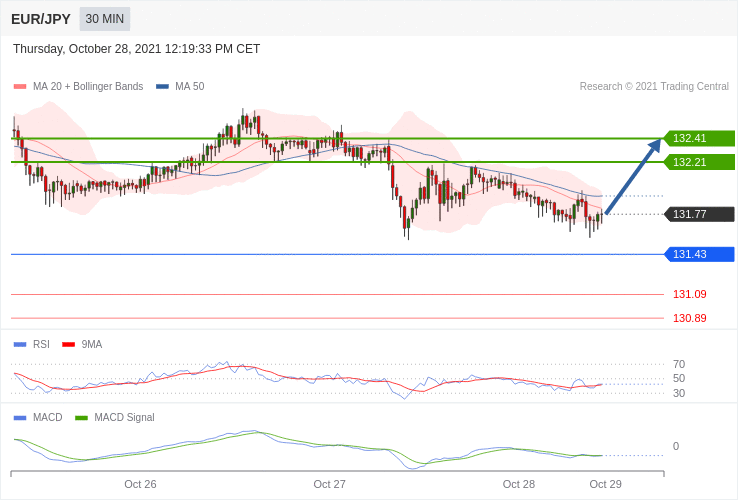Click the Oct 26 date axis label
The height and width of the screenshot is (500, 738).
[140, 484]
